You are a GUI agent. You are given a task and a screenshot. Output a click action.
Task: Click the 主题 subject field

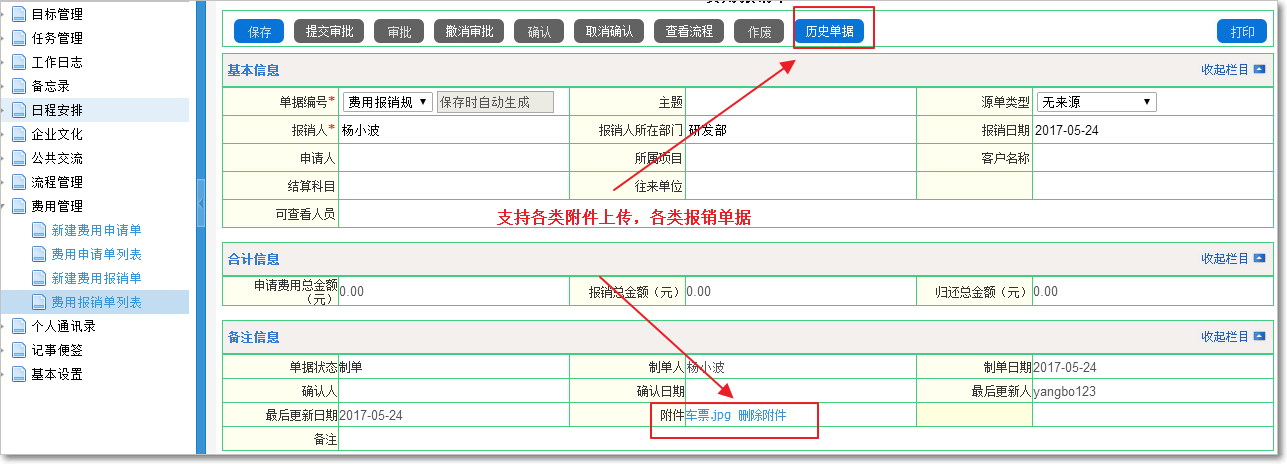pos(801,102)
